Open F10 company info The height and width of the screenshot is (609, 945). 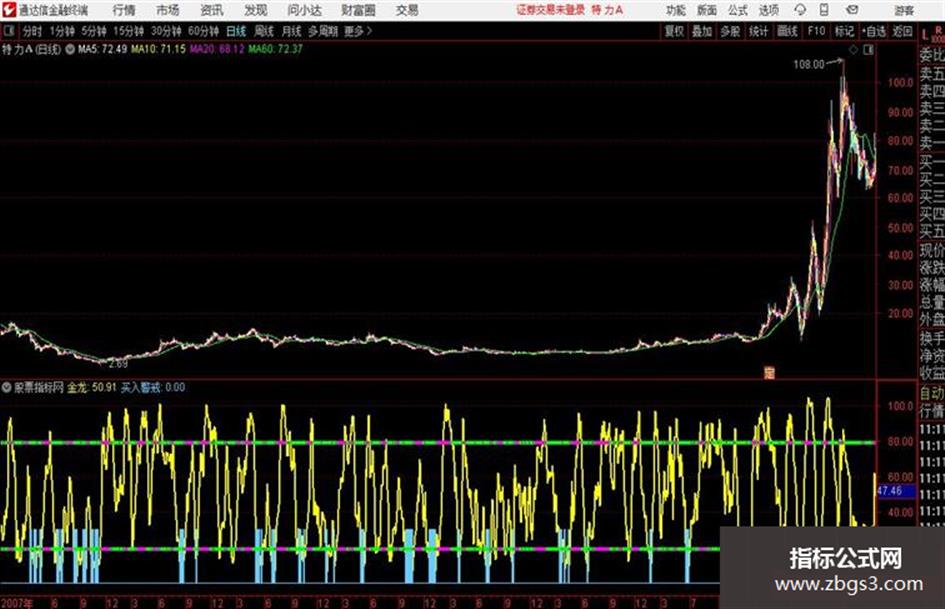(x=816, y=31)
